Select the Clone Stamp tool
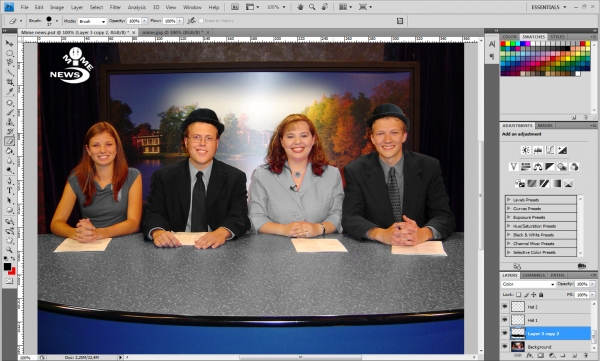 tap(9, 122)
